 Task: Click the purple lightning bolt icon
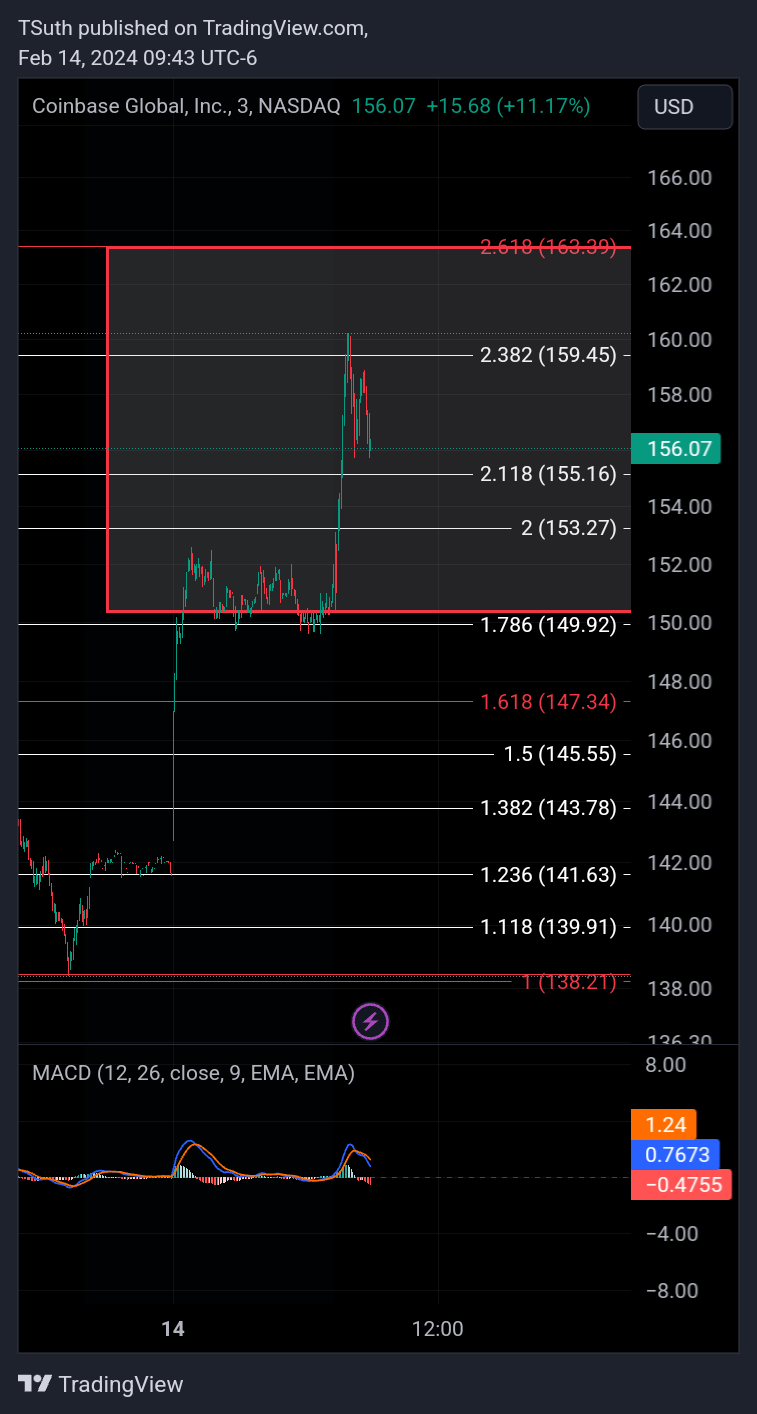point(371,1021)
